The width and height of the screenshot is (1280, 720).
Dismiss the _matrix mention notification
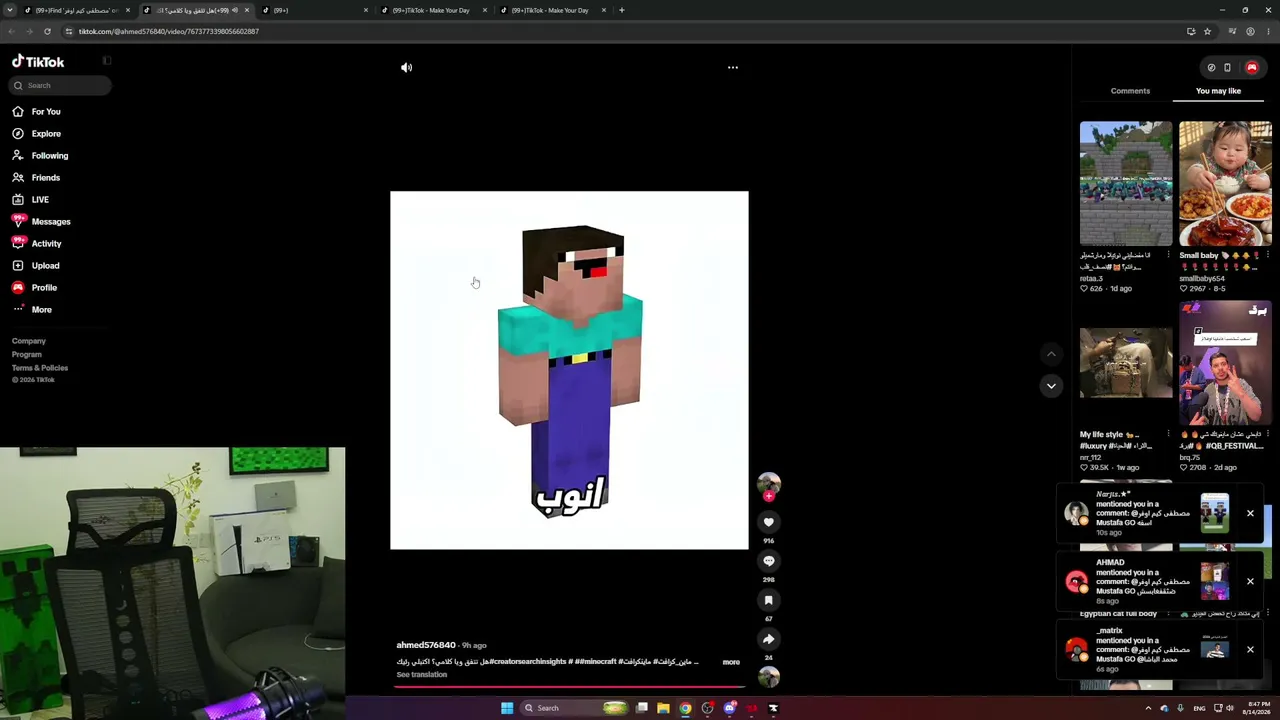(1250, 649)
